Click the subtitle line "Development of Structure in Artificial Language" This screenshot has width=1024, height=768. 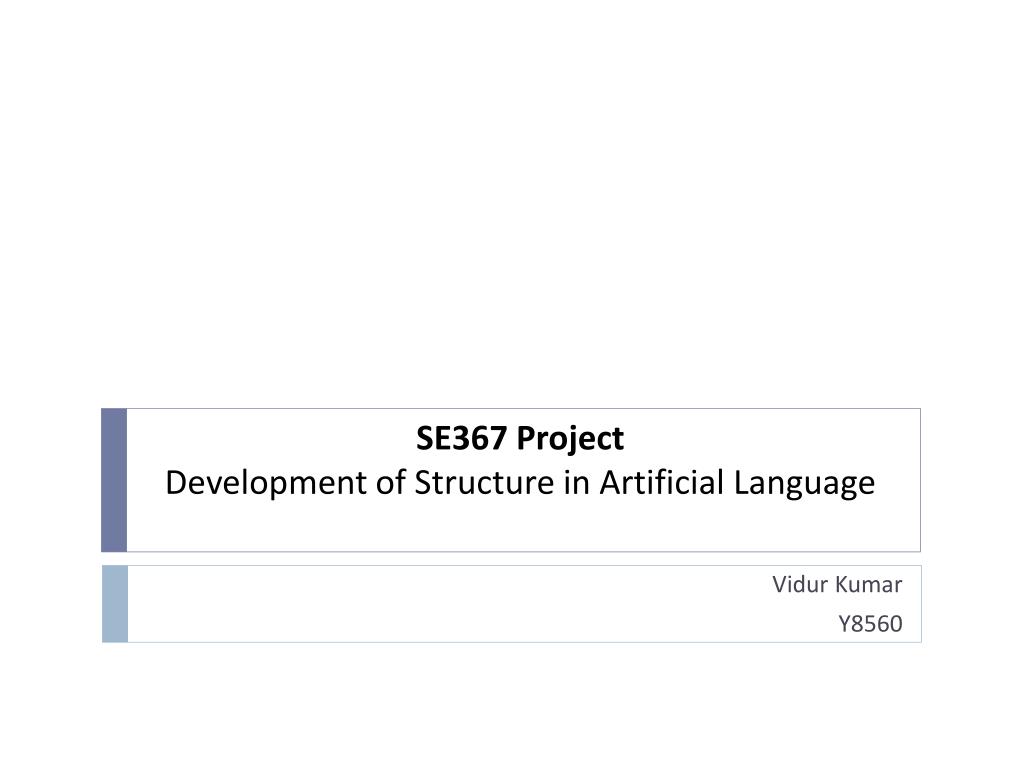pyautogui.click(x=520, y=485)
